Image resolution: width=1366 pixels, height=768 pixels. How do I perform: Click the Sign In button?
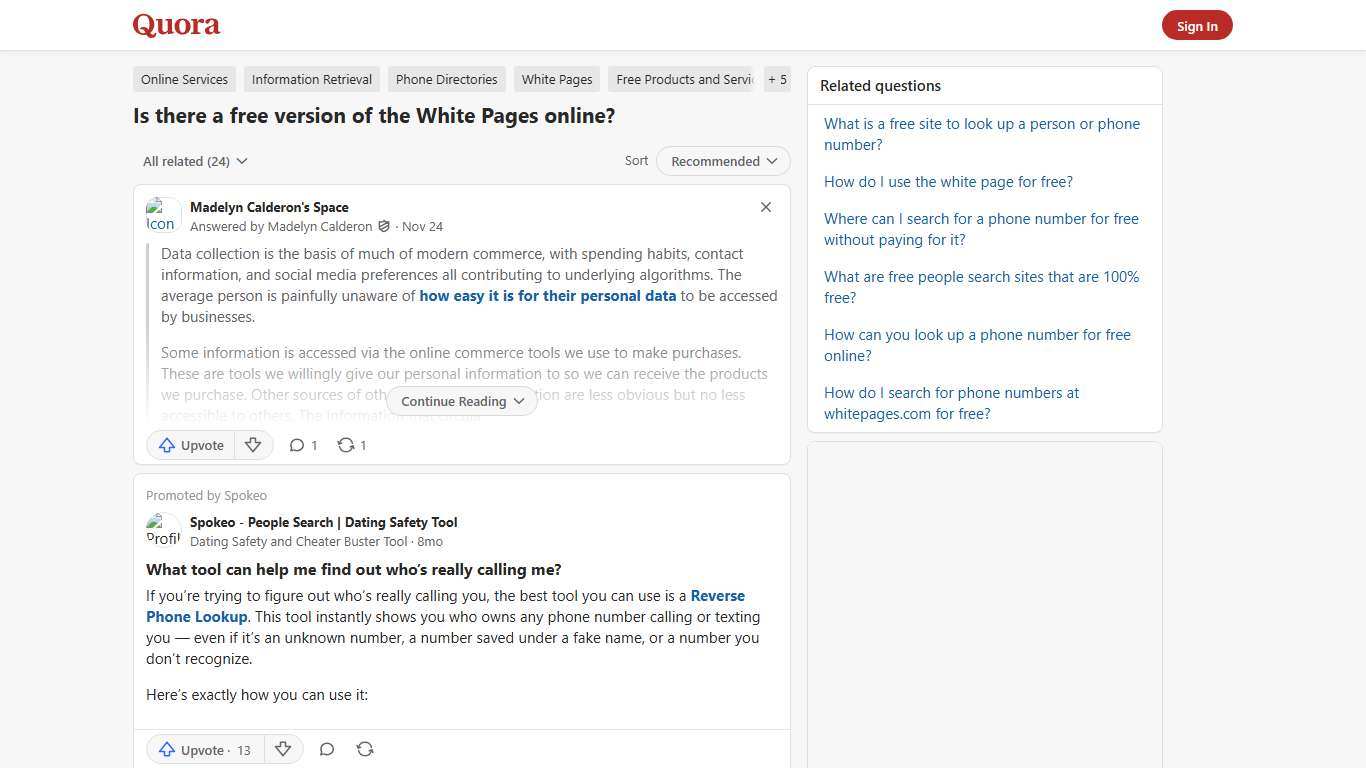[x=1197, y=25]
